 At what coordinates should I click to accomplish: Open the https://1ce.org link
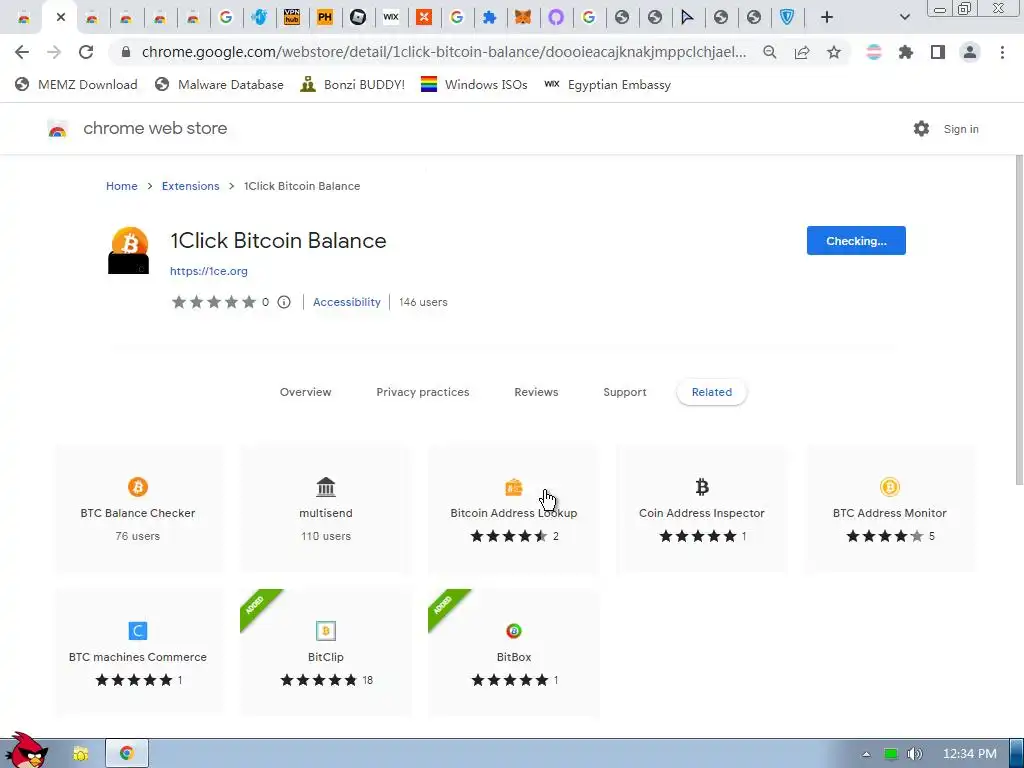[209, 271]
